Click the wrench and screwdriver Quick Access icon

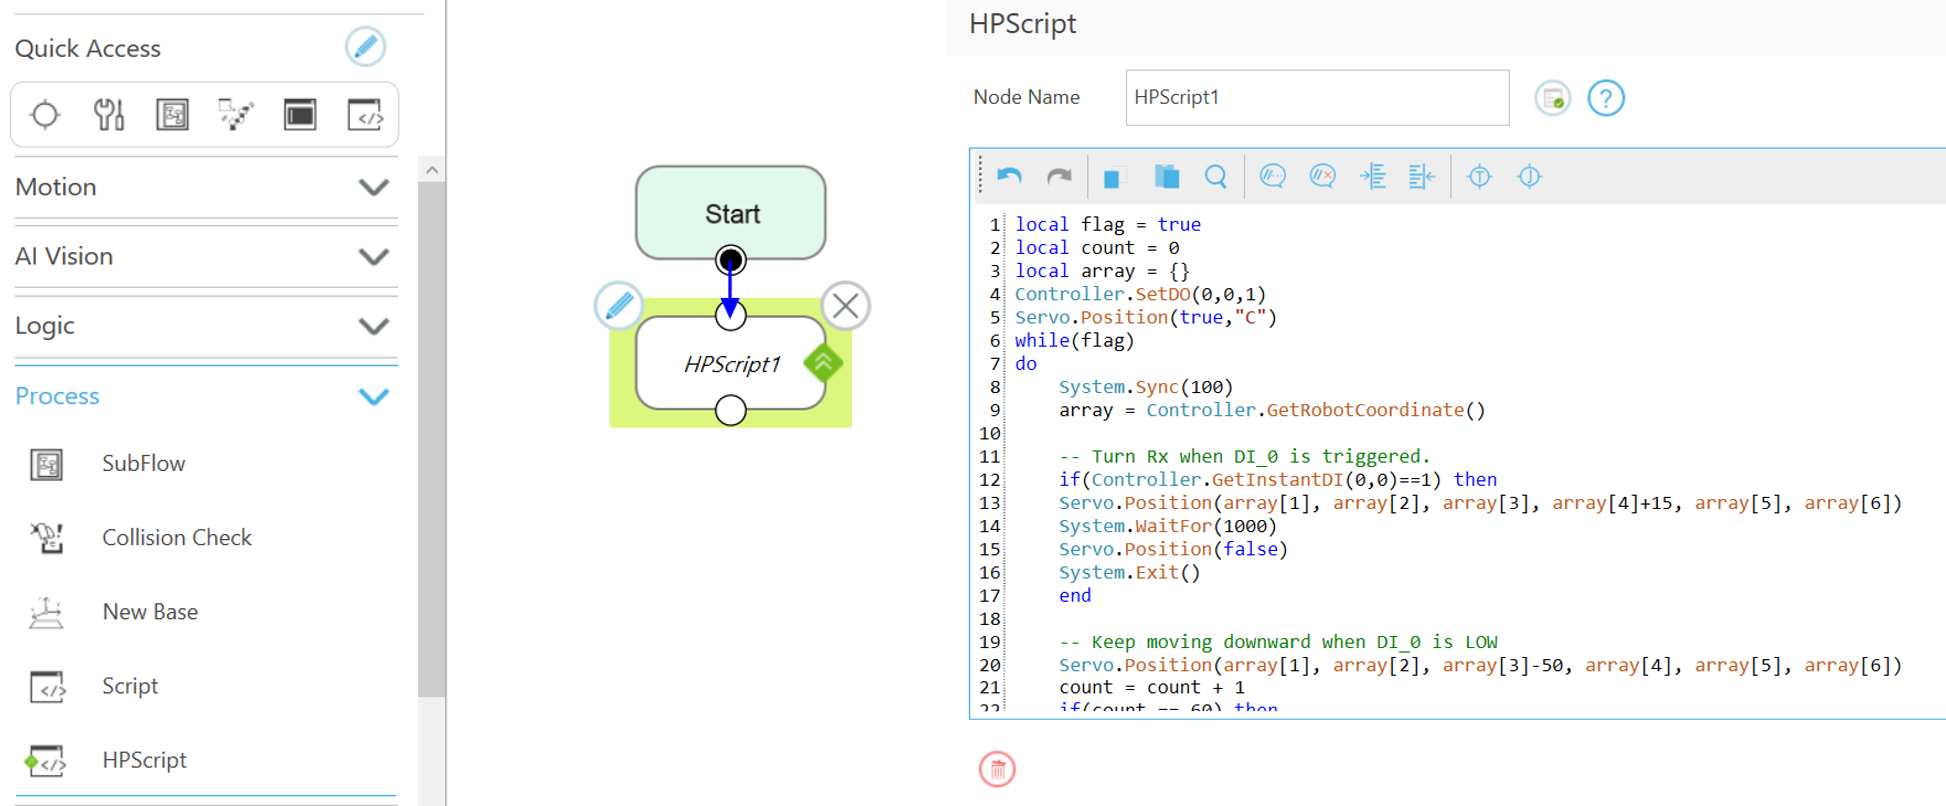[109, 115]
